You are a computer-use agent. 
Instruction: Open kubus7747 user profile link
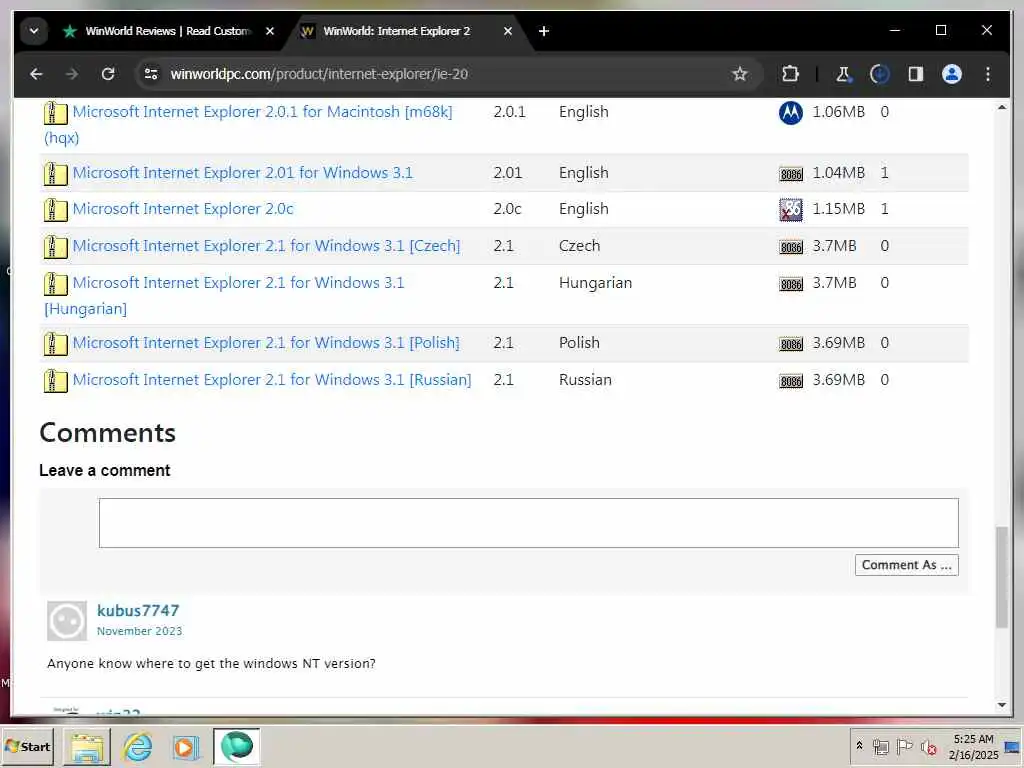click(x=138, y=611)
